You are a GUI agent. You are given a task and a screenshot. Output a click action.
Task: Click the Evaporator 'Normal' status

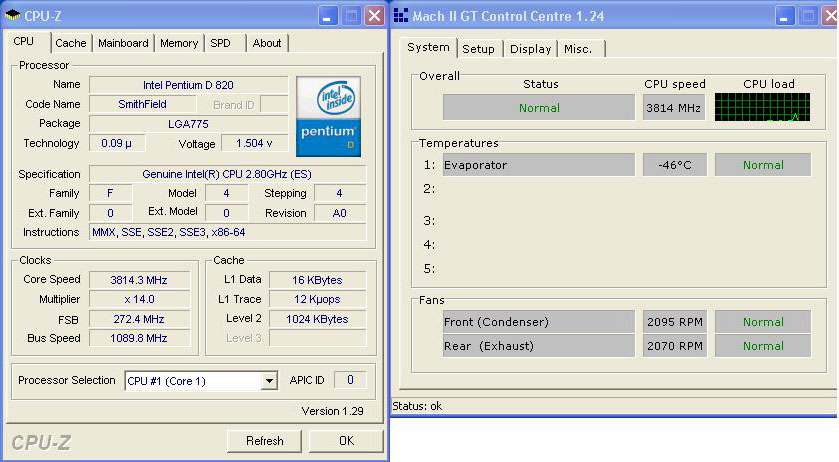(x=763, y=165)
